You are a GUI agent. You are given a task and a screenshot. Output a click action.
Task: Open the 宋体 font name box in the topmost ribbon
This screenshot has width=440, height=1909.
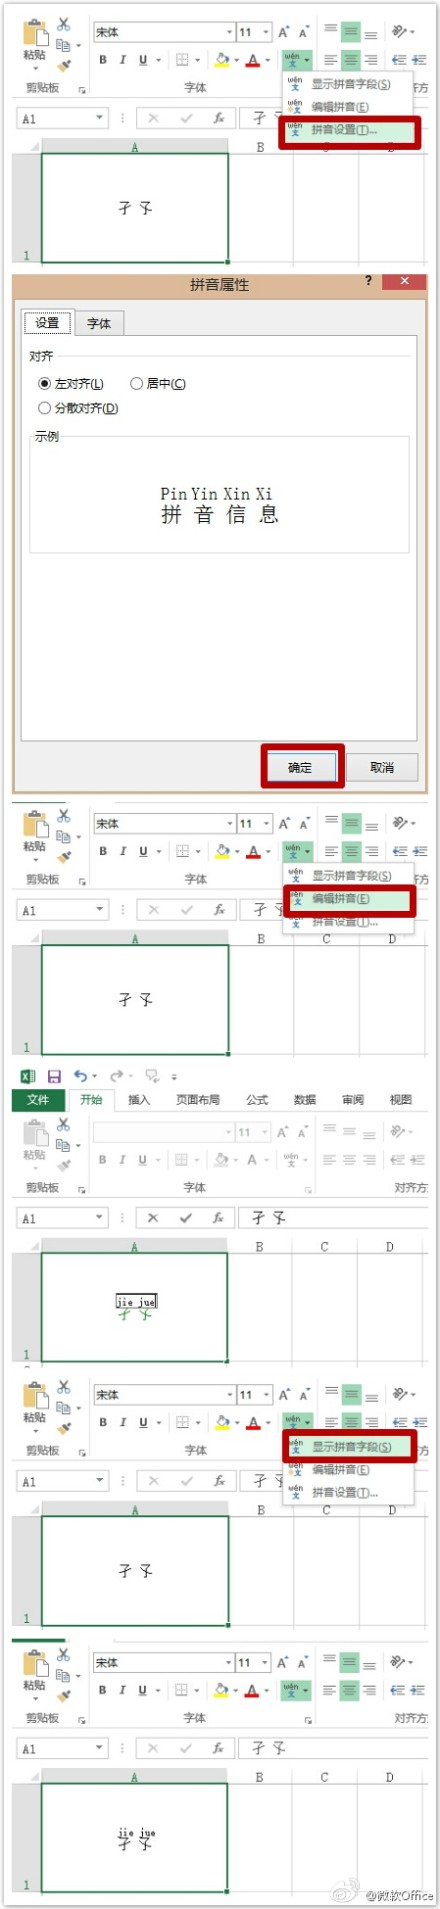pos(164,32)
